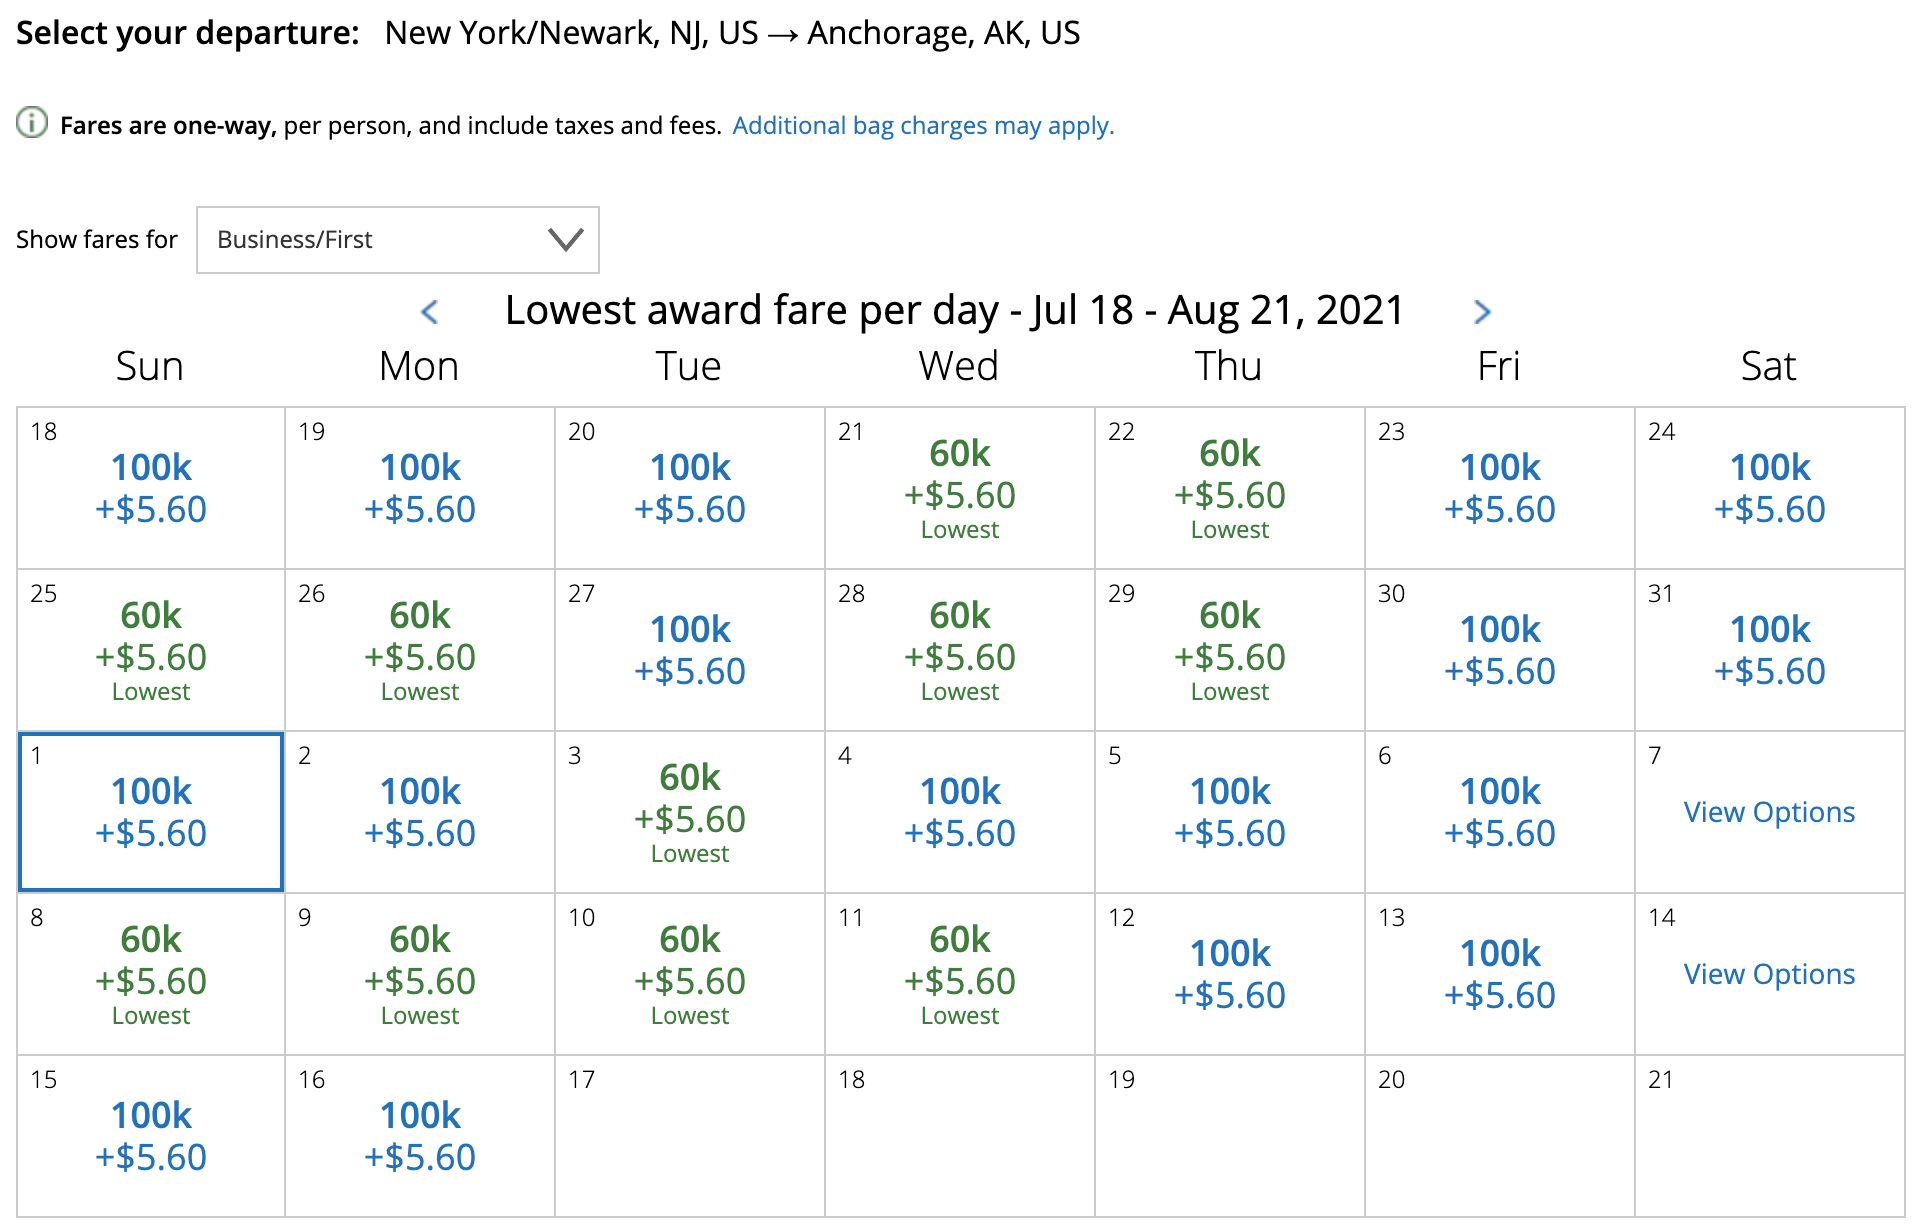Select the highlighted August 1 fare cell
The width and height of the screenshot is (1920, 1230).
click(151, 812)
